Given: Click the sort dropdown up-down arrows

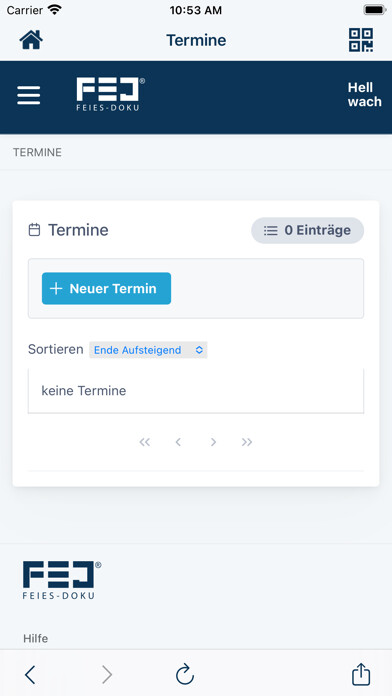Looking at the screenshot, I should coord(199,350).
